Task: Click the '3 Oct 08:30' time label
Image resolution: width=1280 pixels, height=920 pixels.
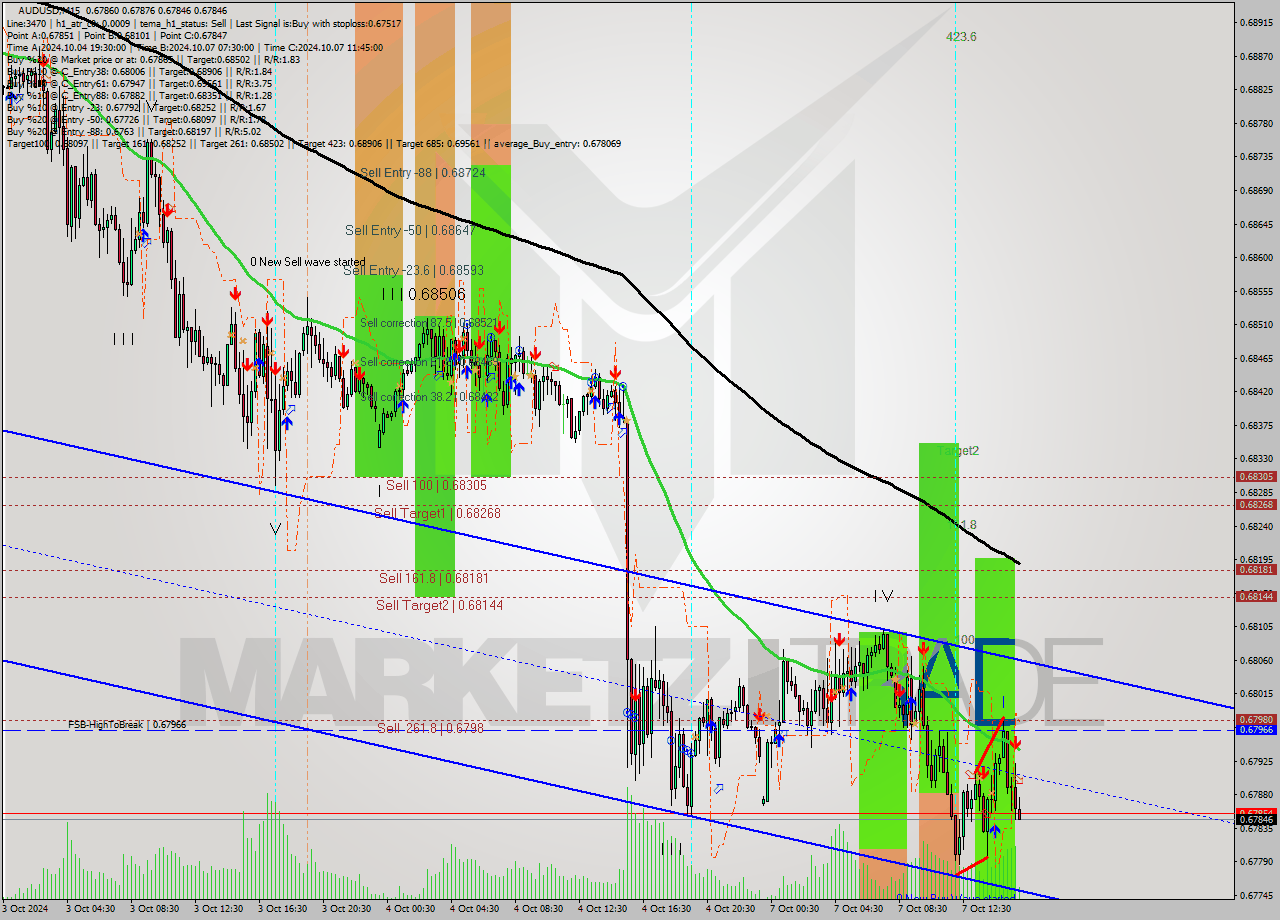Action: pos(154,909)
